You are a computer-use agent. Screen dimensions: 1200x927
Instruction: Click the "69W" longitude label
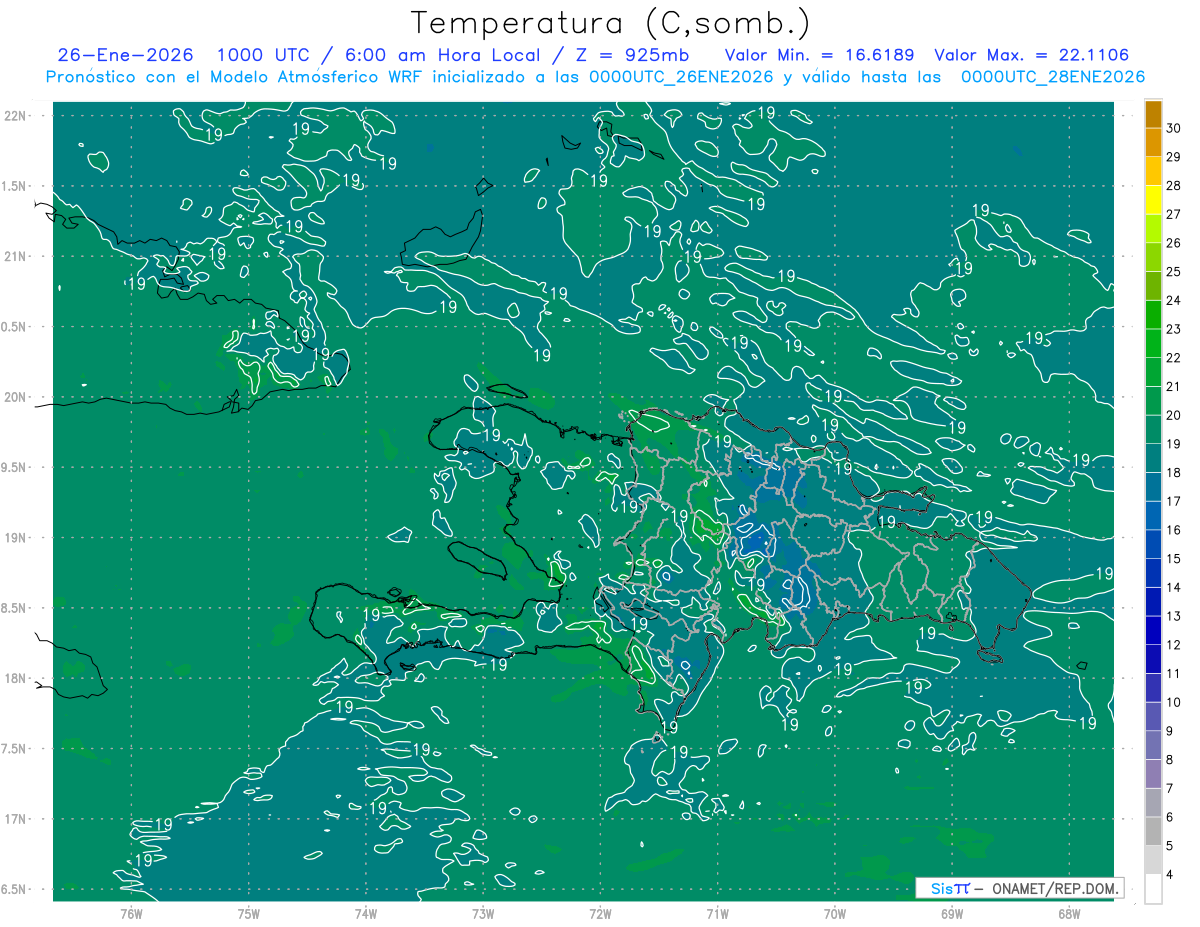952,914
